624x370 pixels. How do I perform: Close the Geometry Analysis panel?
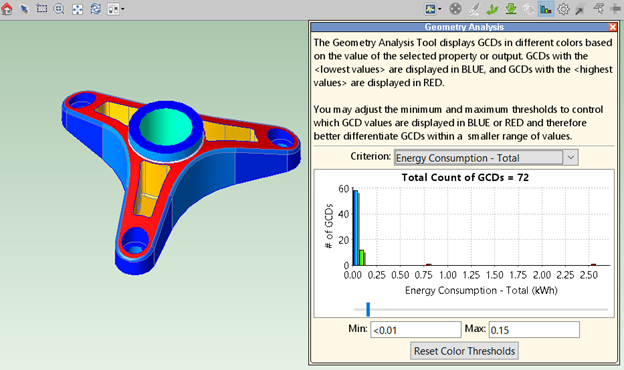click(x=612, y=27)
